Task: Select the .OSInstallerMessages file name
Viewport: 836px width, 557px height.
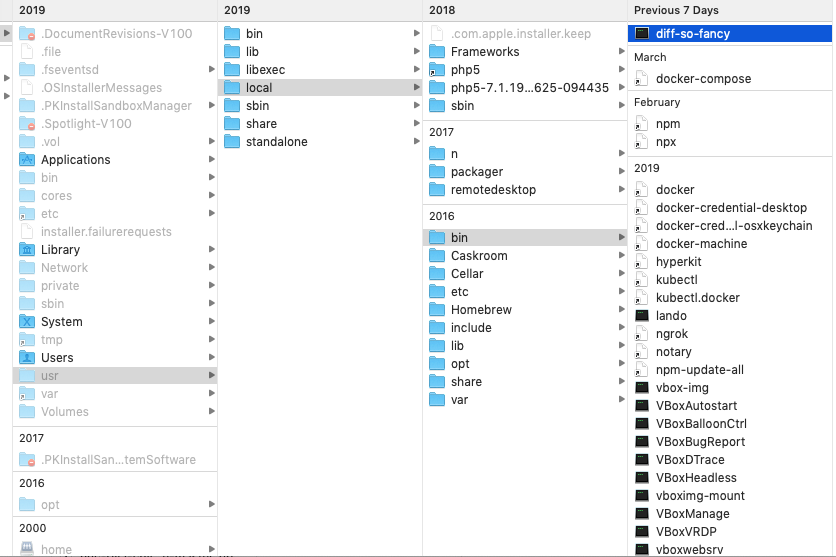Action: [101, 88]
